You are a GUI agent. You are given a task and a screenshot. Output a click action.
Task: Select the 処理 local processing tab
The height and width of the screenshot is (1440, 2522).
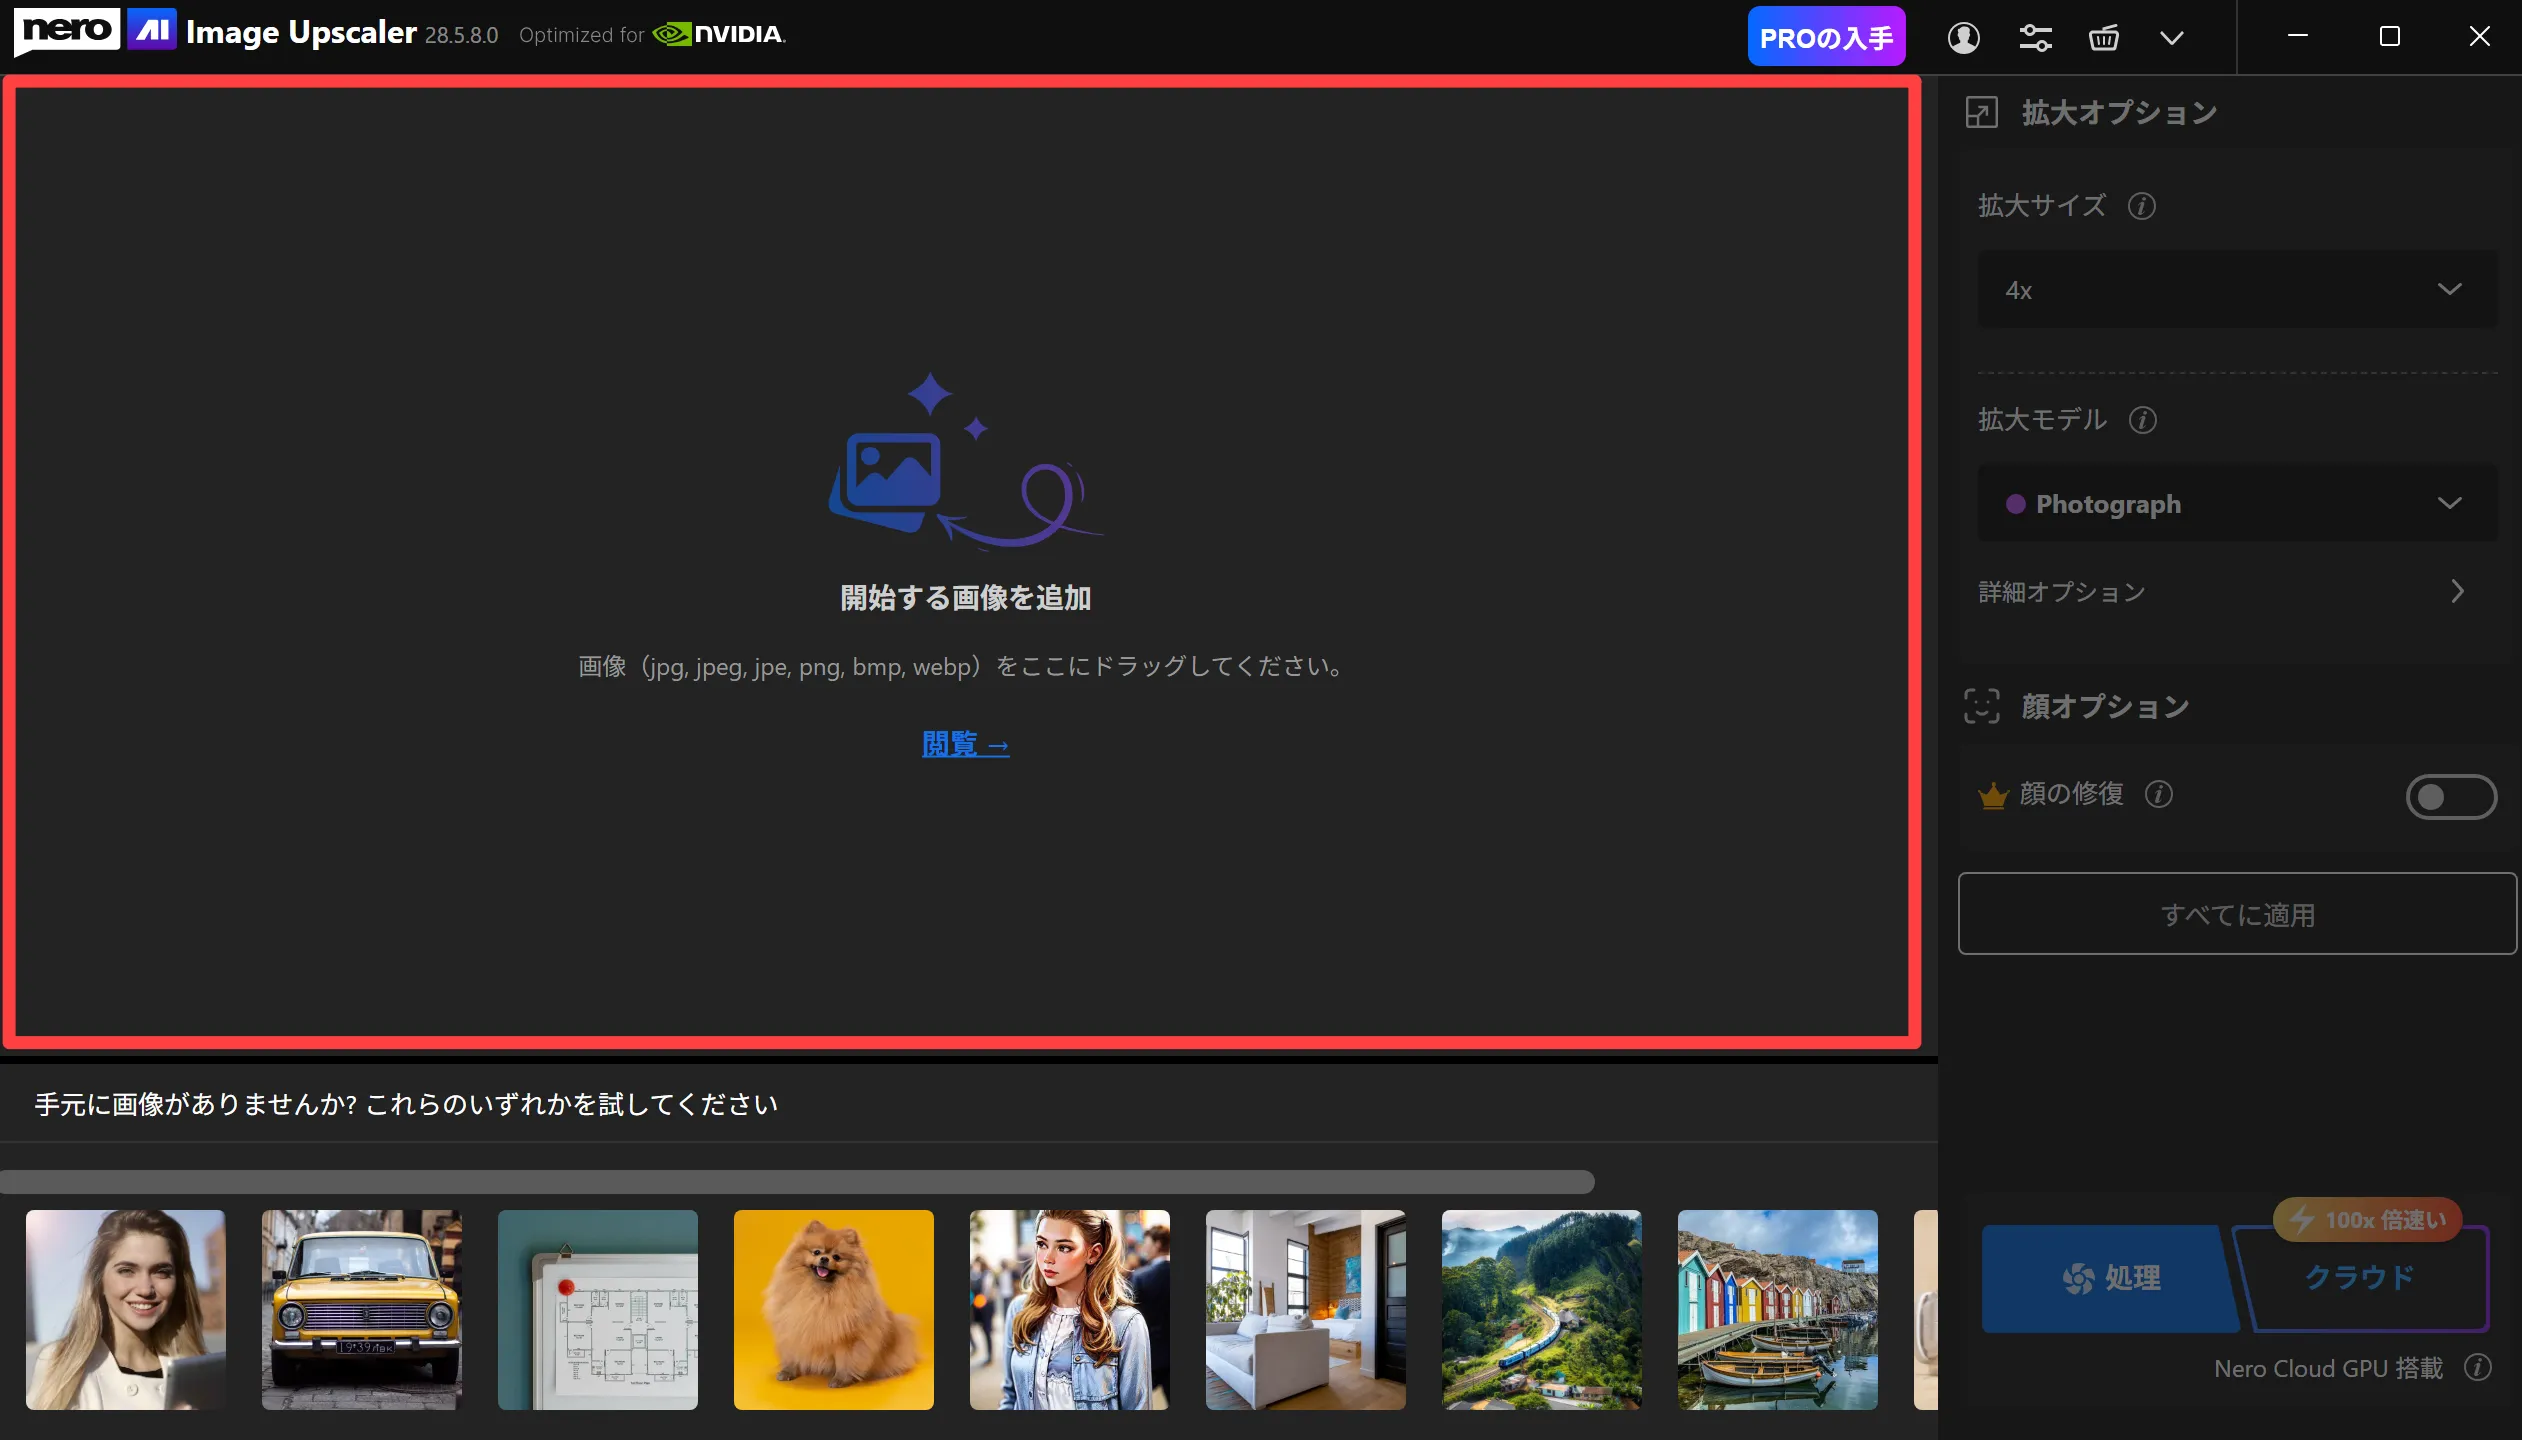coord(2110,1278)
